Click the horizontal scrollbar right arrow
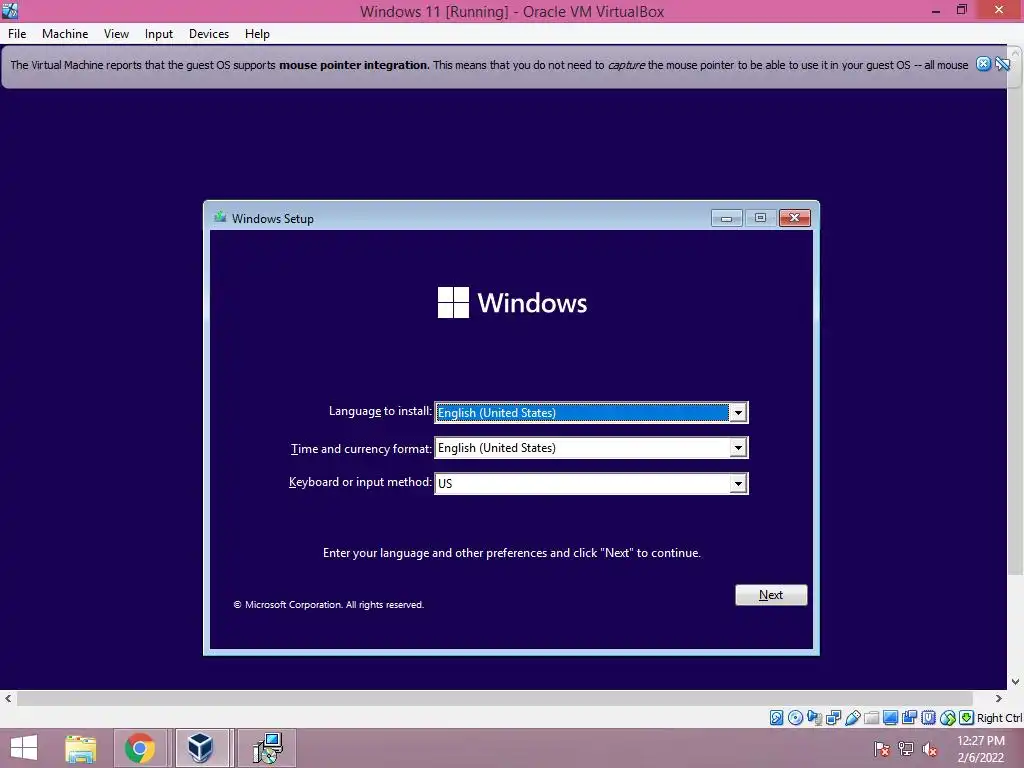 (999, 698)
